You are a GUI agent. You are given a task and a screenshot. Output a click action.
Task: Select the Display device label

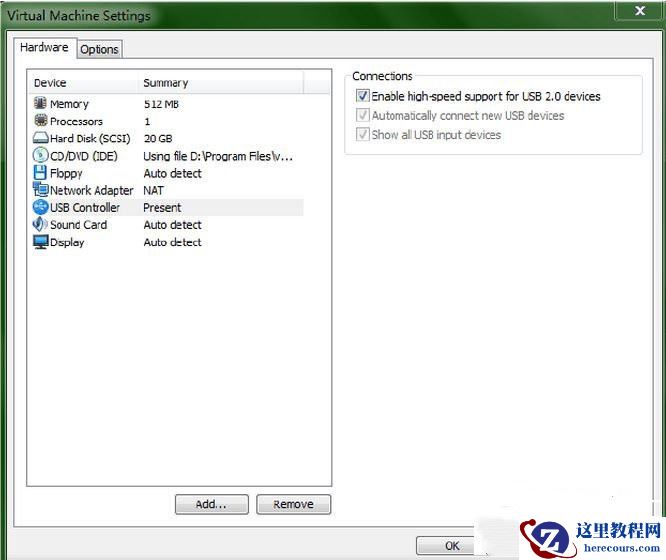coord(67,242)
